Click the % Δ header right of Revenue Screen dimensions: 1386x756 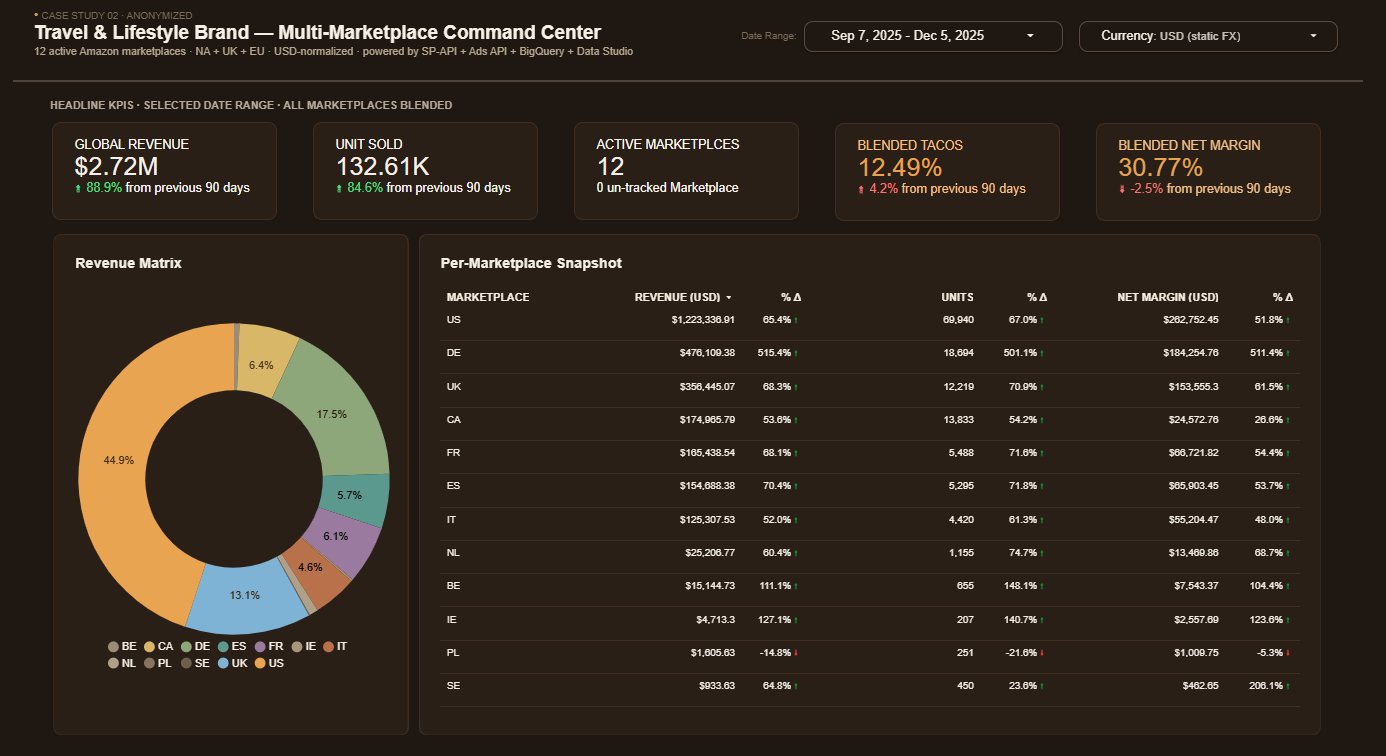pyautogui.click(x=791, y=297)
